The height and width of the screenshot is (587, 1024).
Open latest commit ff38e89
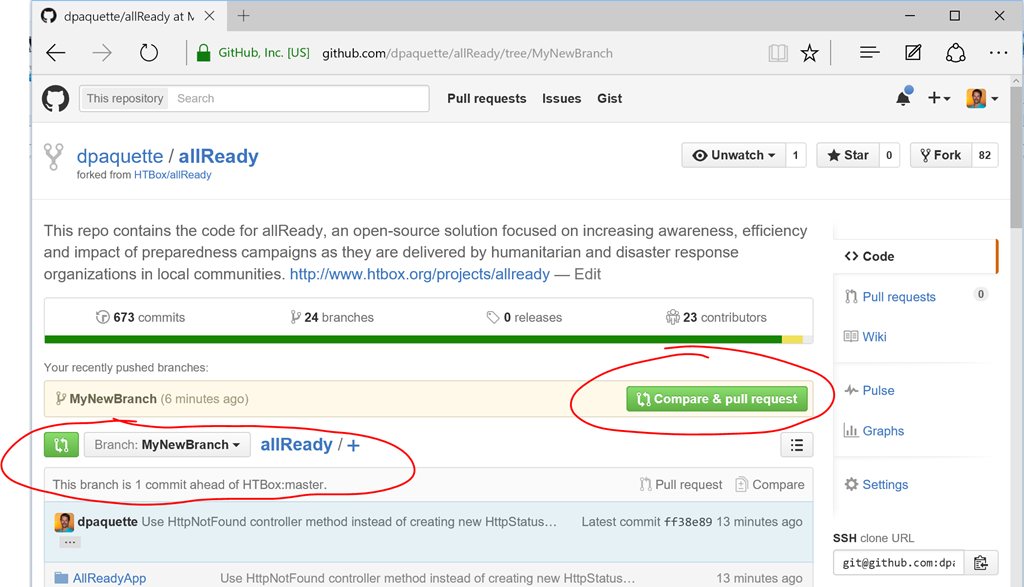click(x=688, y=522)
